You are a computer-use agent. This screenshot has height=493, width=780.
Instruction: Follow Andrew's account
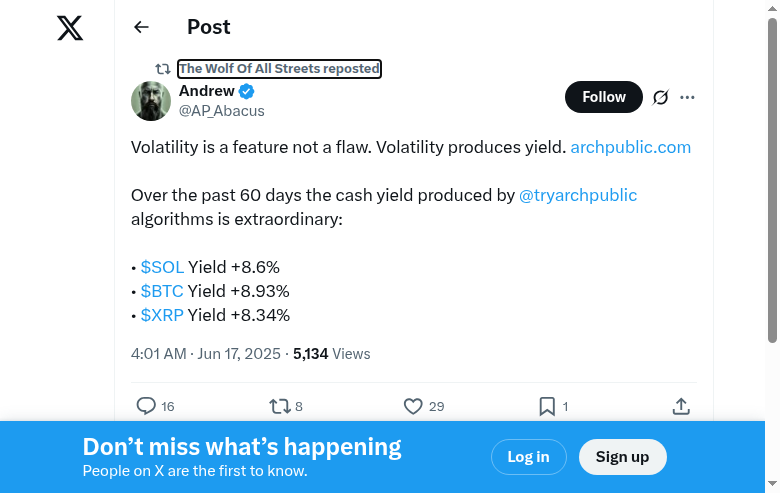604,97
